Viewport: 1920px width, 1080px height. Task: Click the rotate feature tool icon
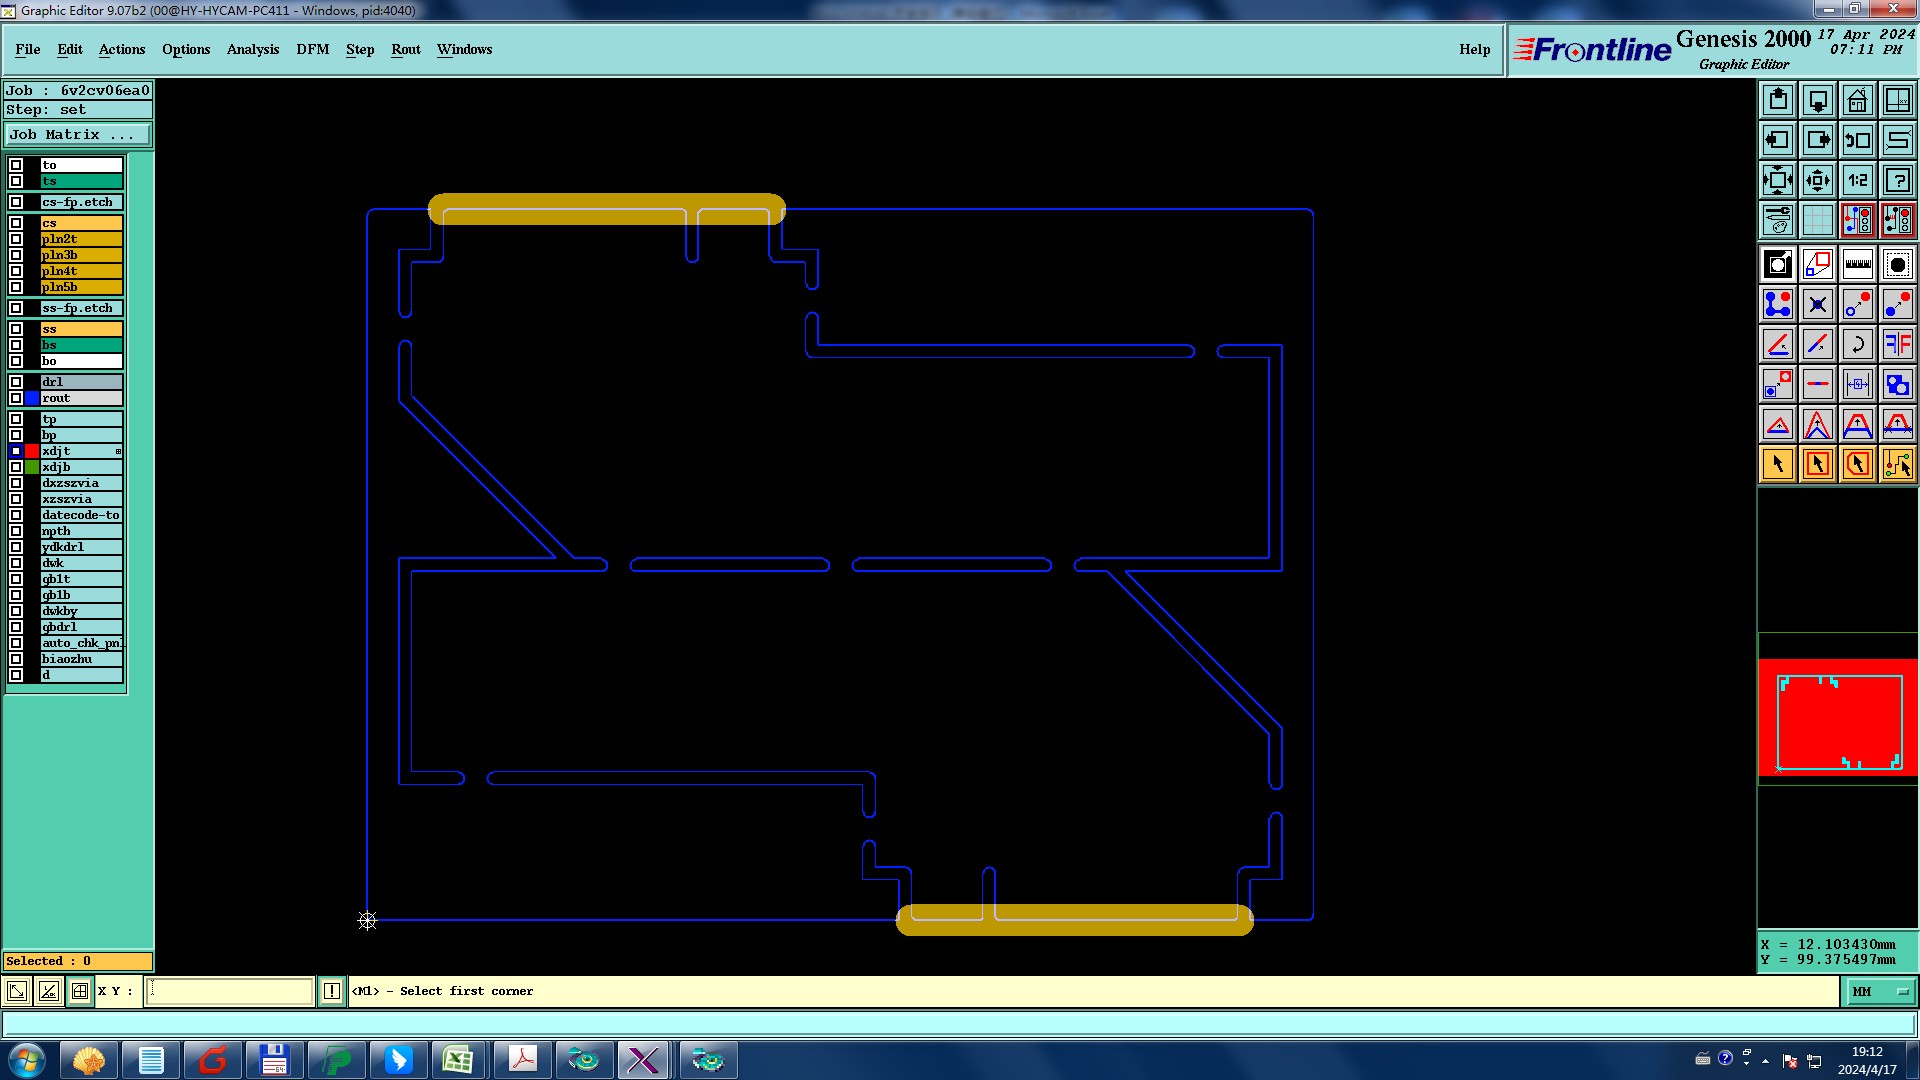pos(1857,344)
